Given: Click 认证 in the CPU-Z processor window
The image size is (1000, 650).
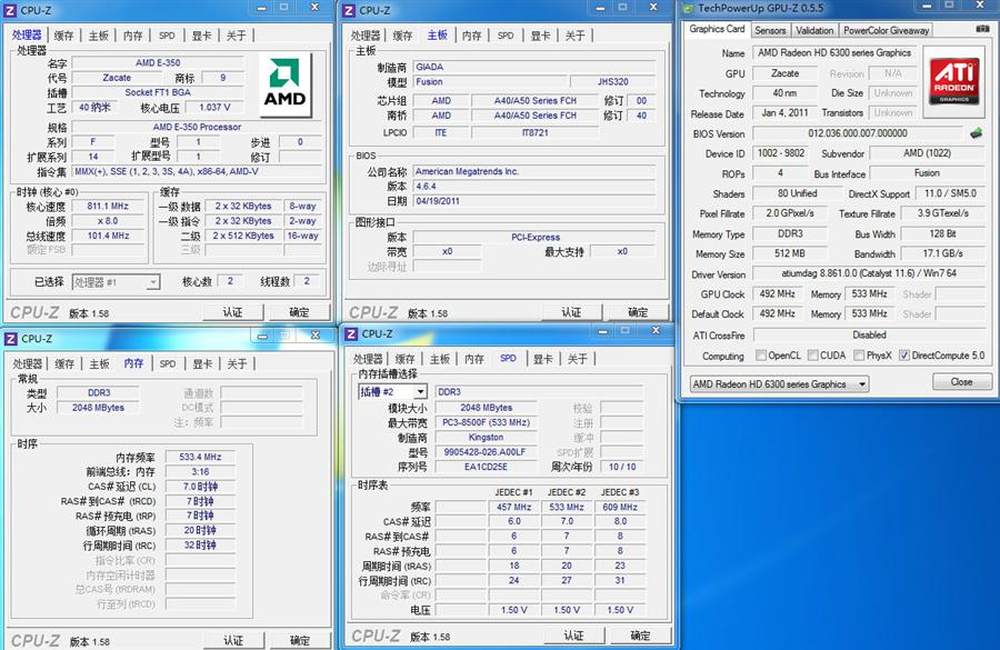Looking at the screenshot, I should pyautogui.click(x=232, y=313).
